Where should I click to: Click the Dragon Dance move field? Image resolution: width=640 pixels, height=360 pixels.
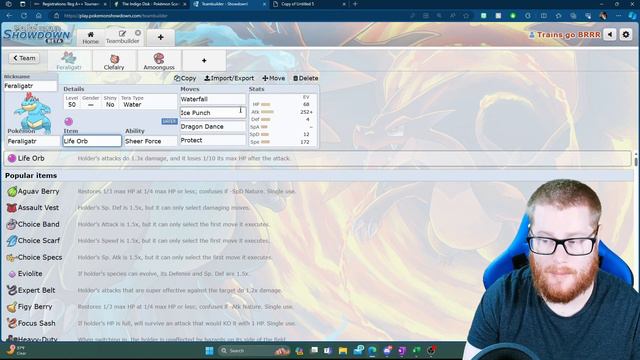213,127
